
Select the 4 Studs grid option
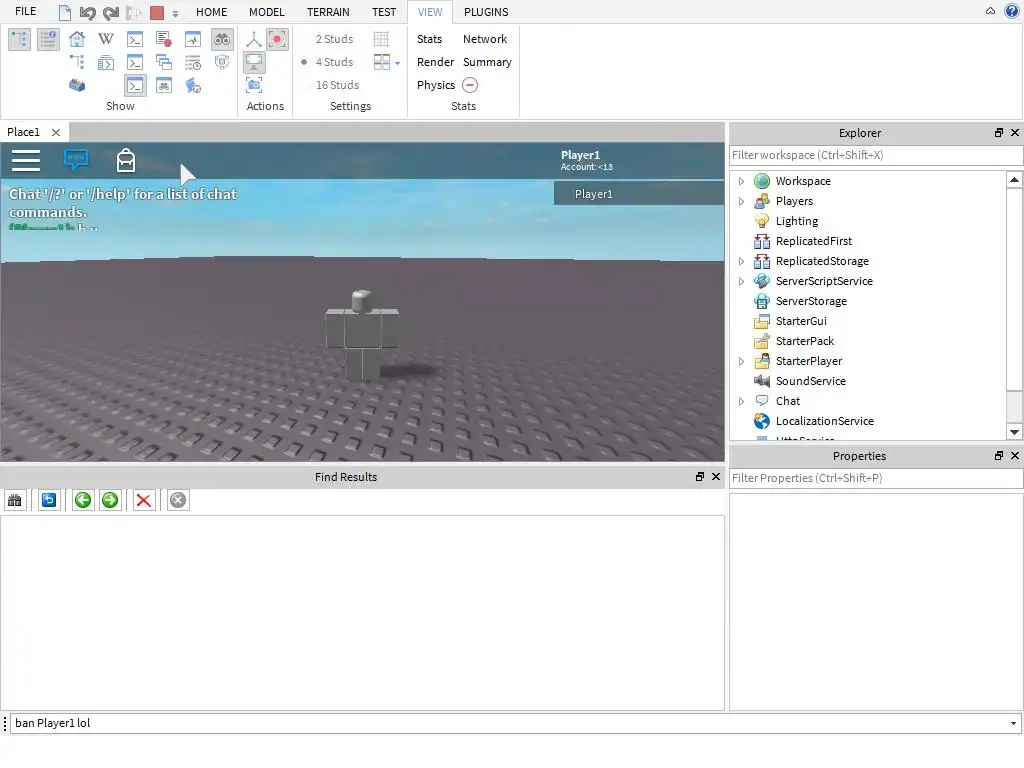click(334, 62)
